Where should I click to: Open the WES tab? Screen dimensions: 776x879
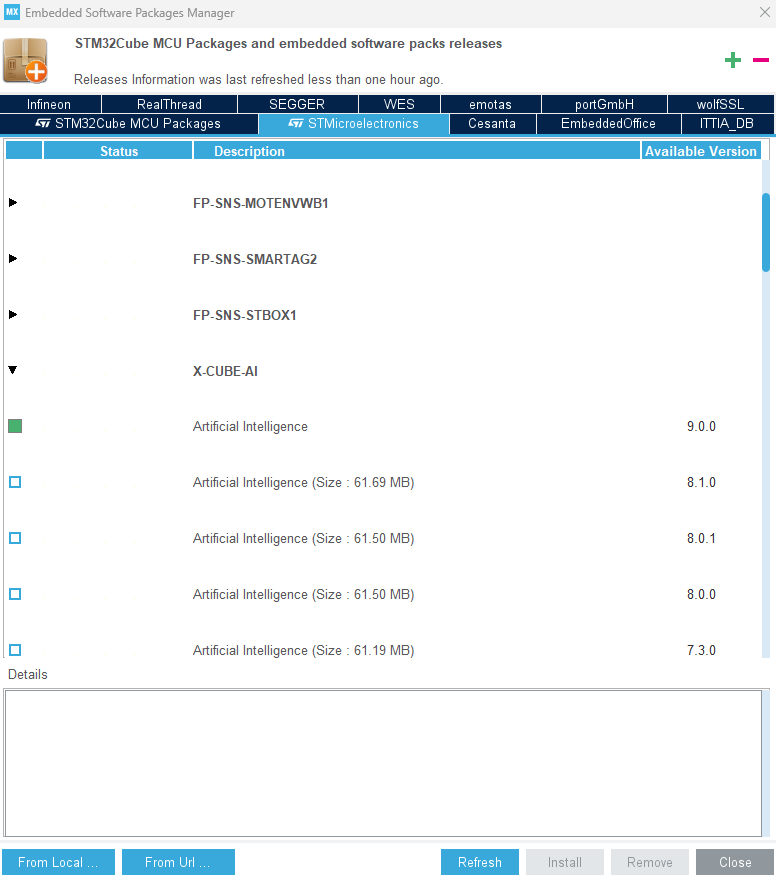399,104
